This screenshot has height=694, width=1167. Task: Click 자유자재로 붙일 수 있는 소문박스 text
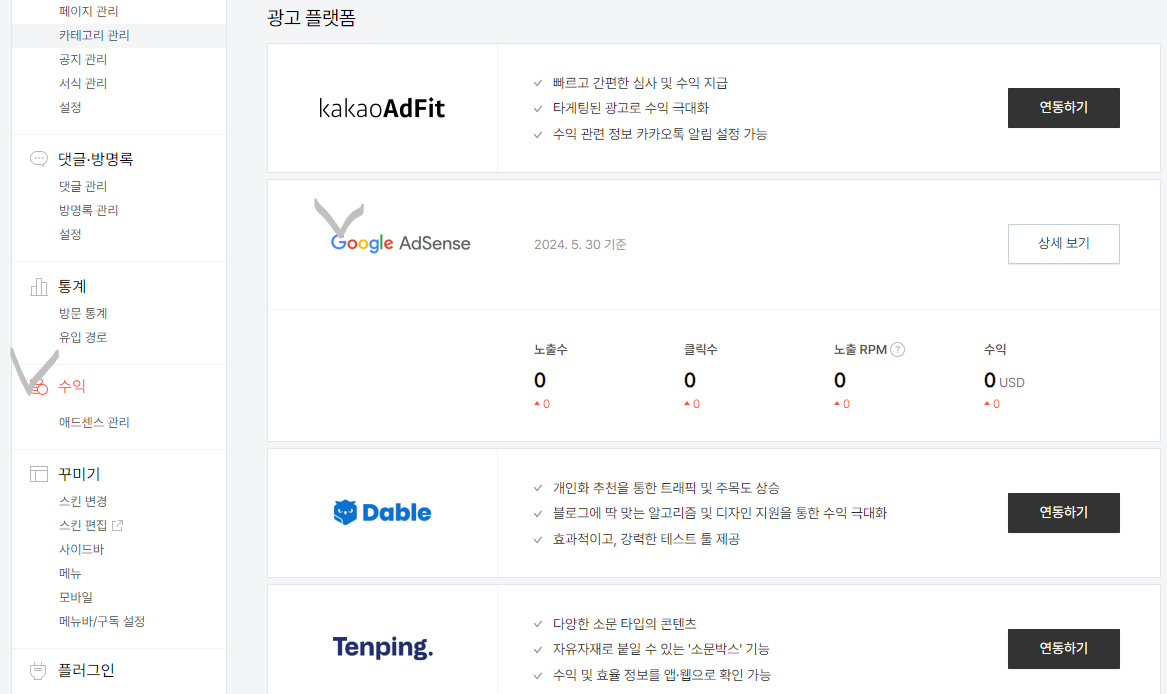[661, 649]
